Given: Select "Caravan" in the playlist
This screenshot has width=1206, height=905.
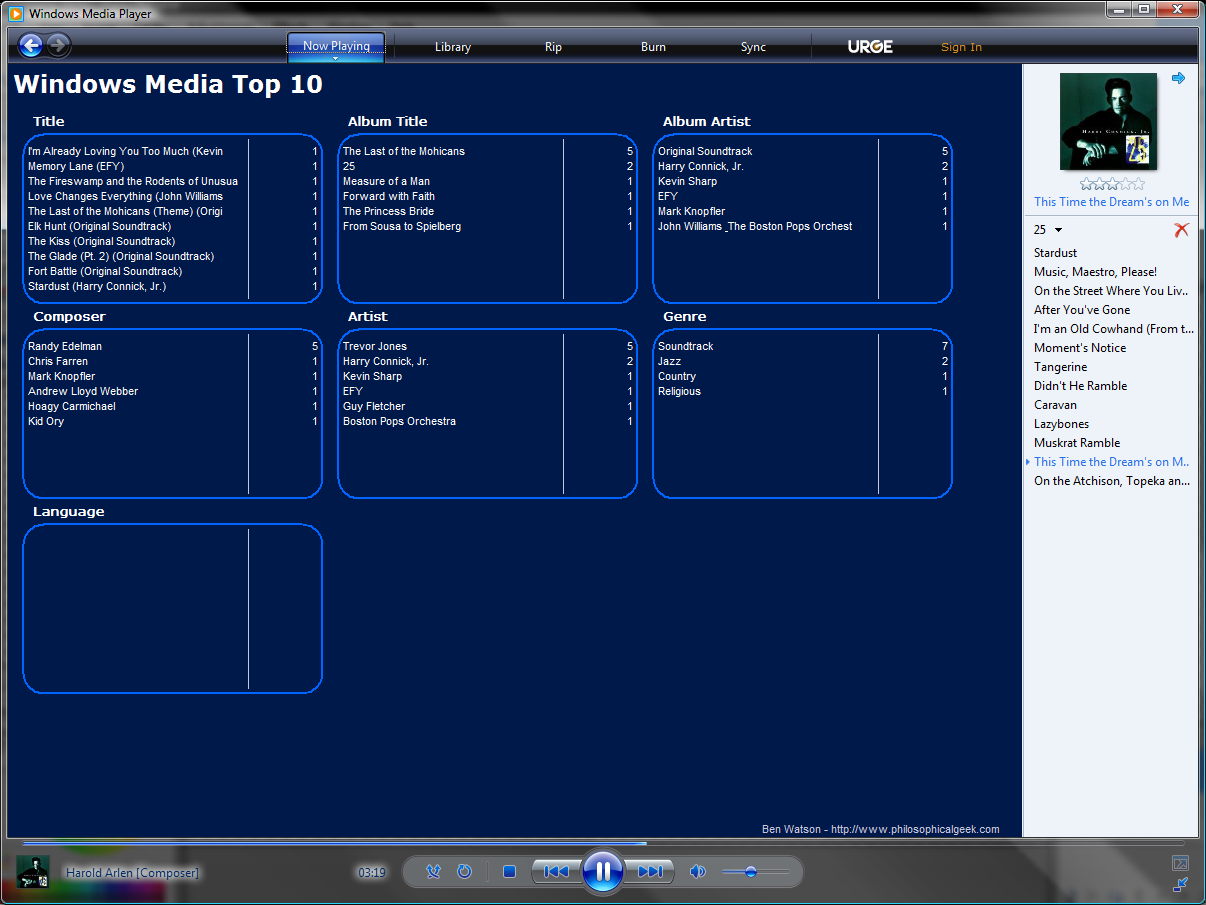Looking at the screenshot, I should point(1056,405).
